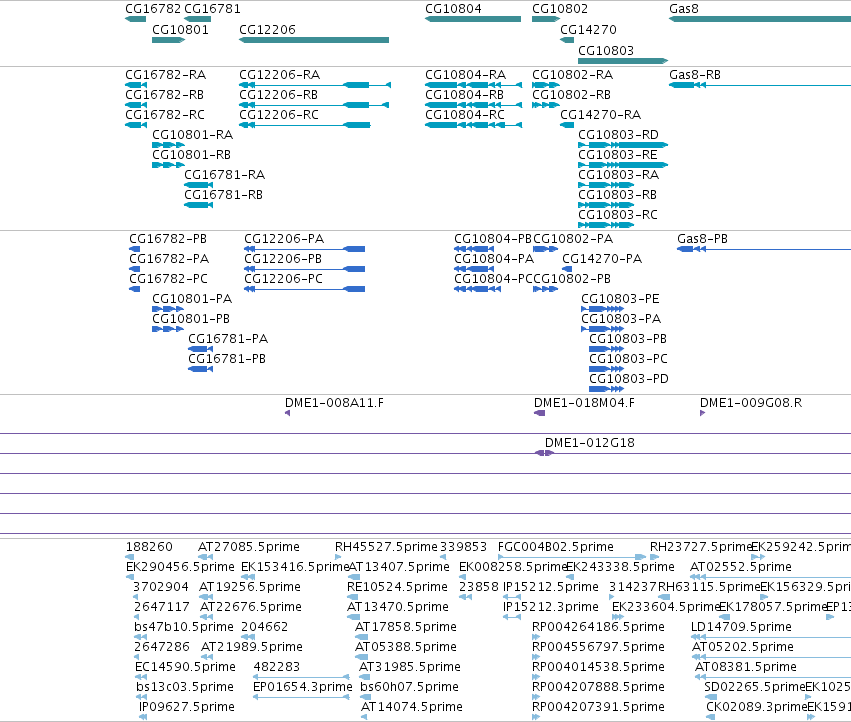Click EST LD14709.5prime

(741, 626)
